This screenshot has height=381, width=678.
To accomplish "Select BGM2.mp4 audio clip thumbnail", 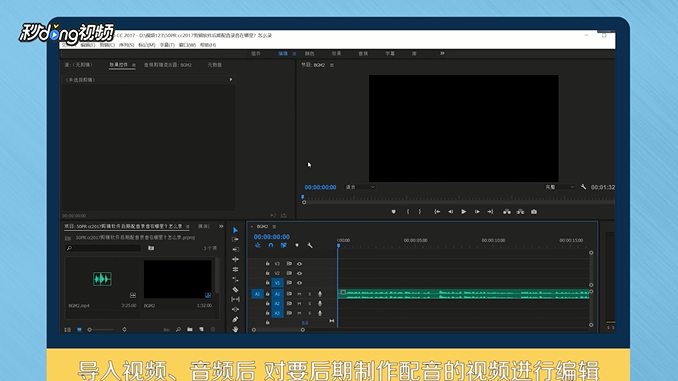I will pyautogui.click(x=102, y=279).
